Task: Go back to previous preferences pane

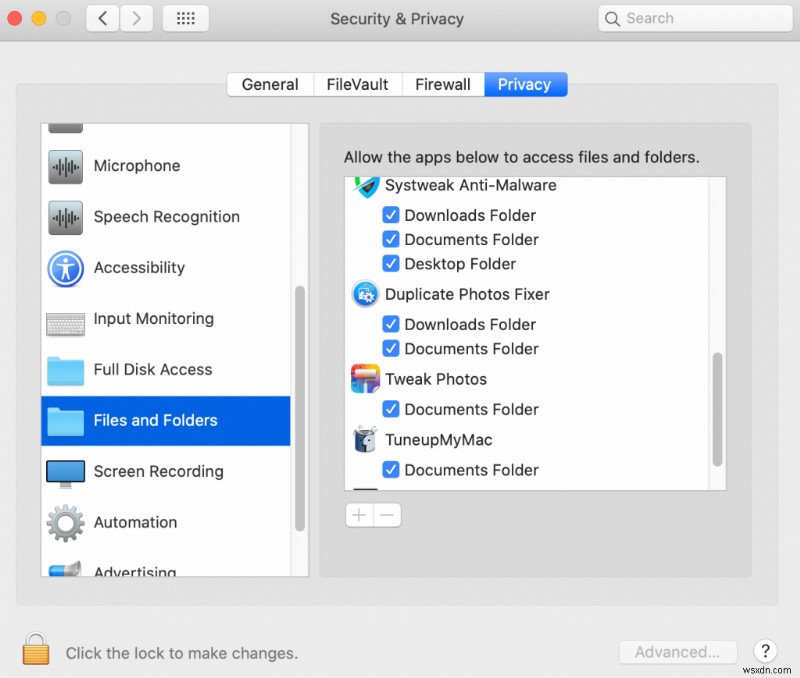Action: coord(102,18)
